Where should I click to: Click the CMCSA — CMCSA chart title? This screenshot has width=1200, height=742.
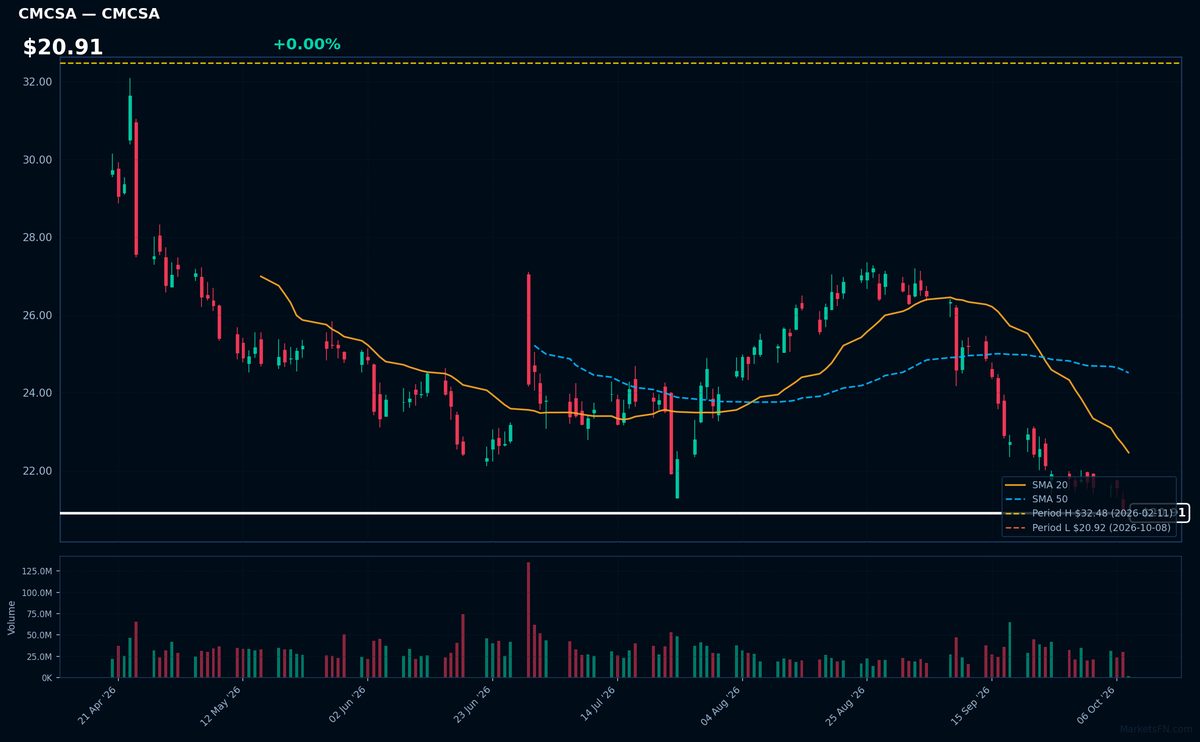(x=88, y=14)
